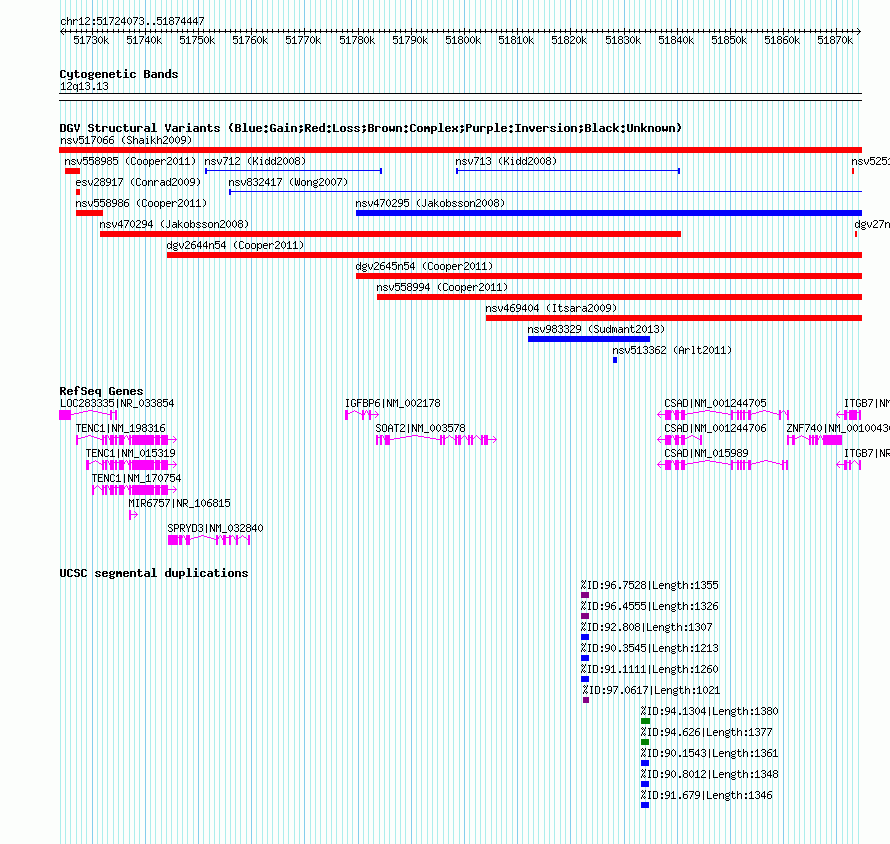
Task: Click the UCSC segmental duplications track title
Action: point(154,573)
